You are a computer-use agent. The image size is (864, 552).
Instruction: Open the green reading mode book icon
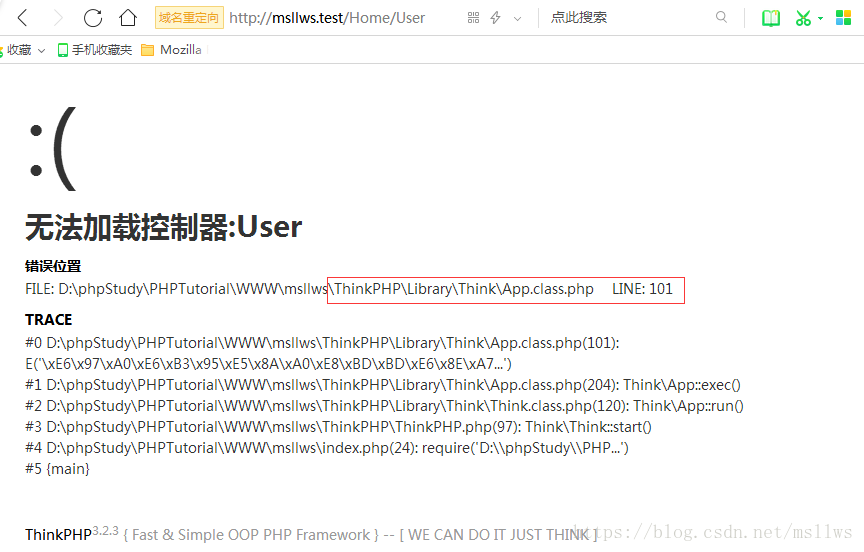[x=770, y=18]
